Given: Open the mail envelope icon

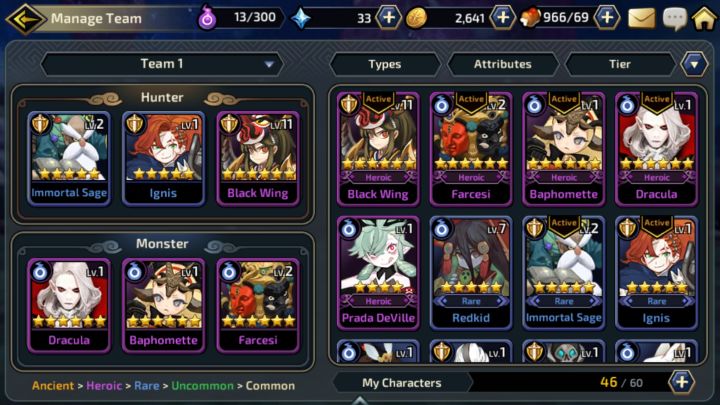Looking at the screenshot, I should (641, 18).
